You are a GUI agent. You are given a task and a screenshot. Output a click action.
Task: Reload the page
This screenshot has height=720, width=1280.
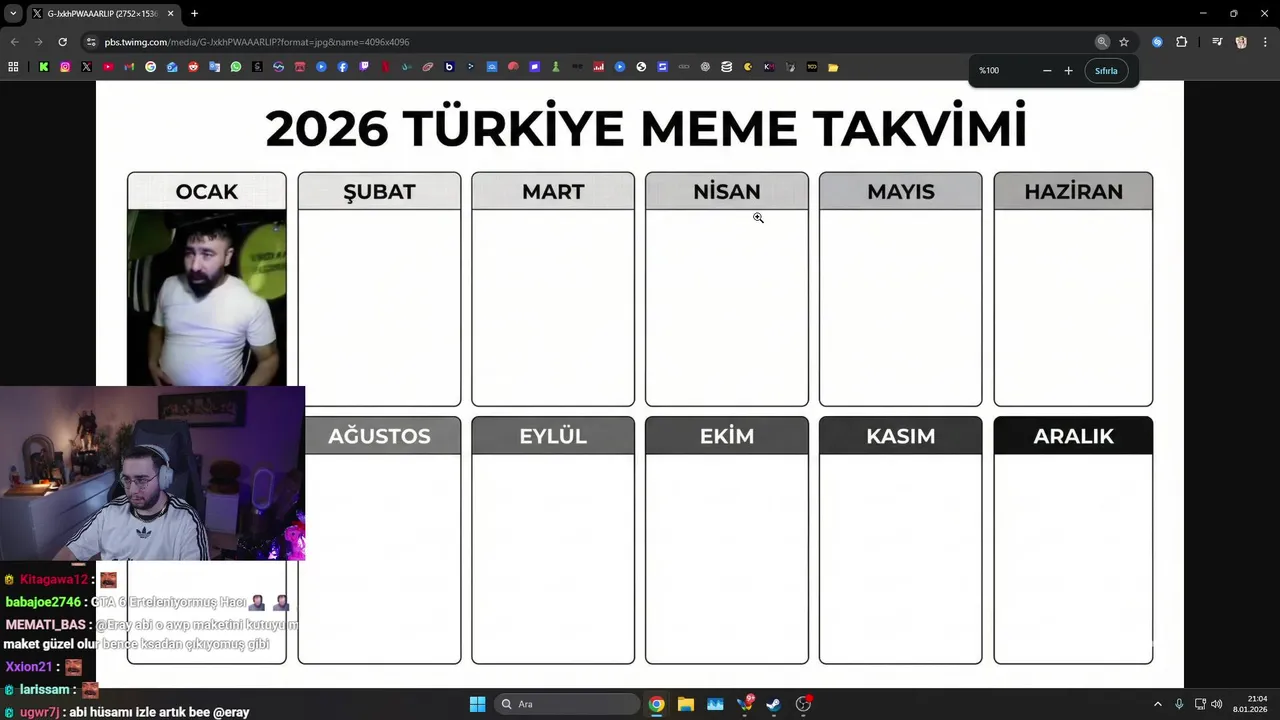click(x=62, y=42)
